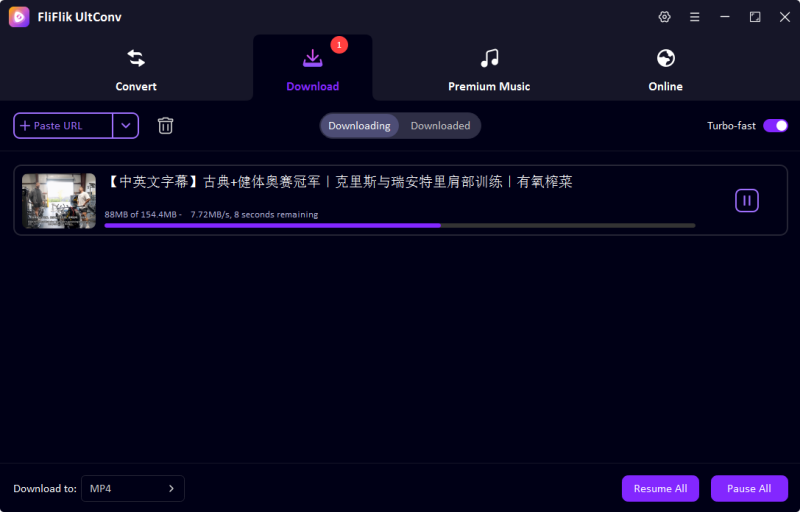Image resolution: width=800 pixels, height=512 pixels.
Task: Delete downloads with the trash icon
Action: pos(166,125)
